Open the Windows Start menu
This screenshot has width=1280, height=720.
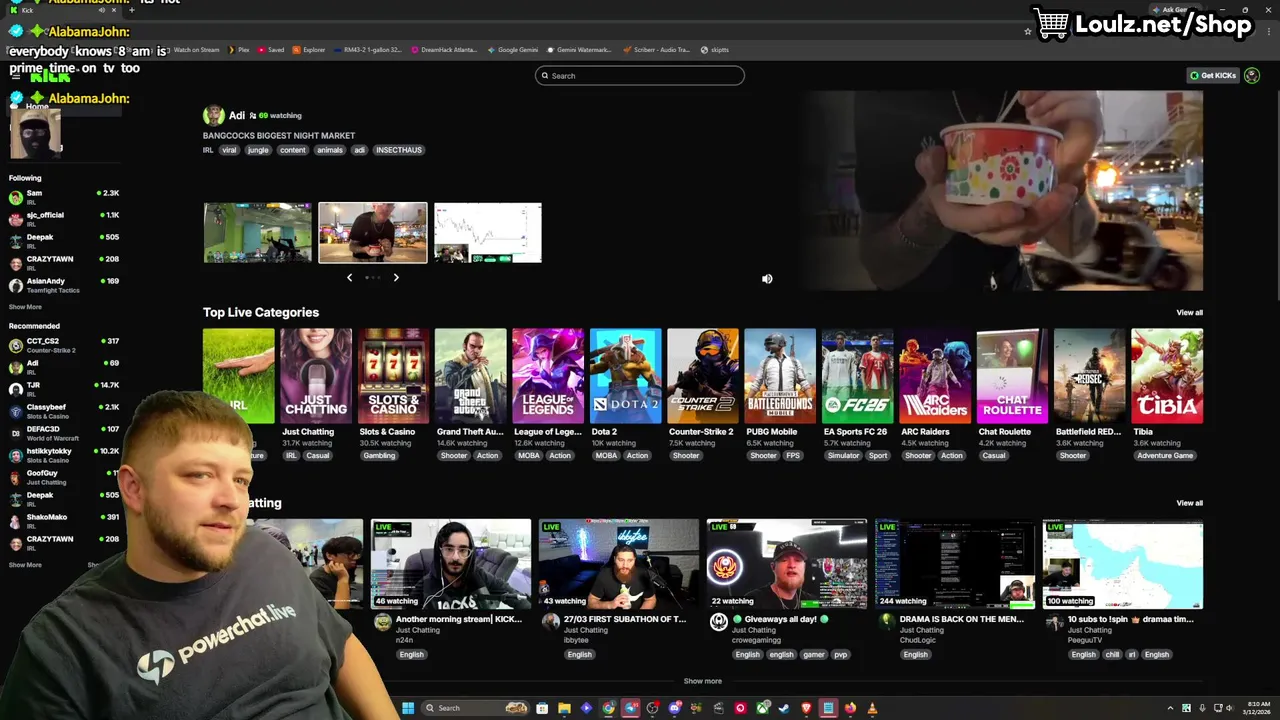click(x=408, y=708)
